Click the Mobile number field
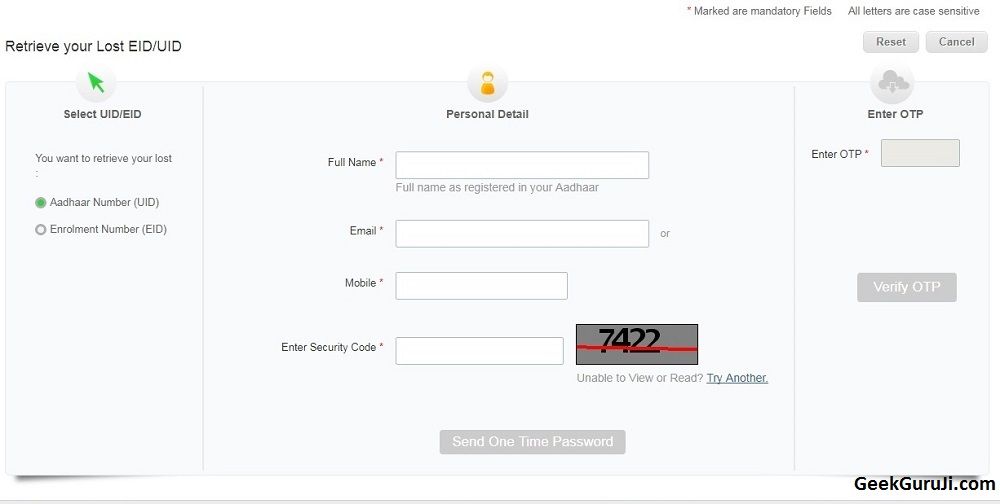This screenshot has height=504, width=1000. point(481,286)
